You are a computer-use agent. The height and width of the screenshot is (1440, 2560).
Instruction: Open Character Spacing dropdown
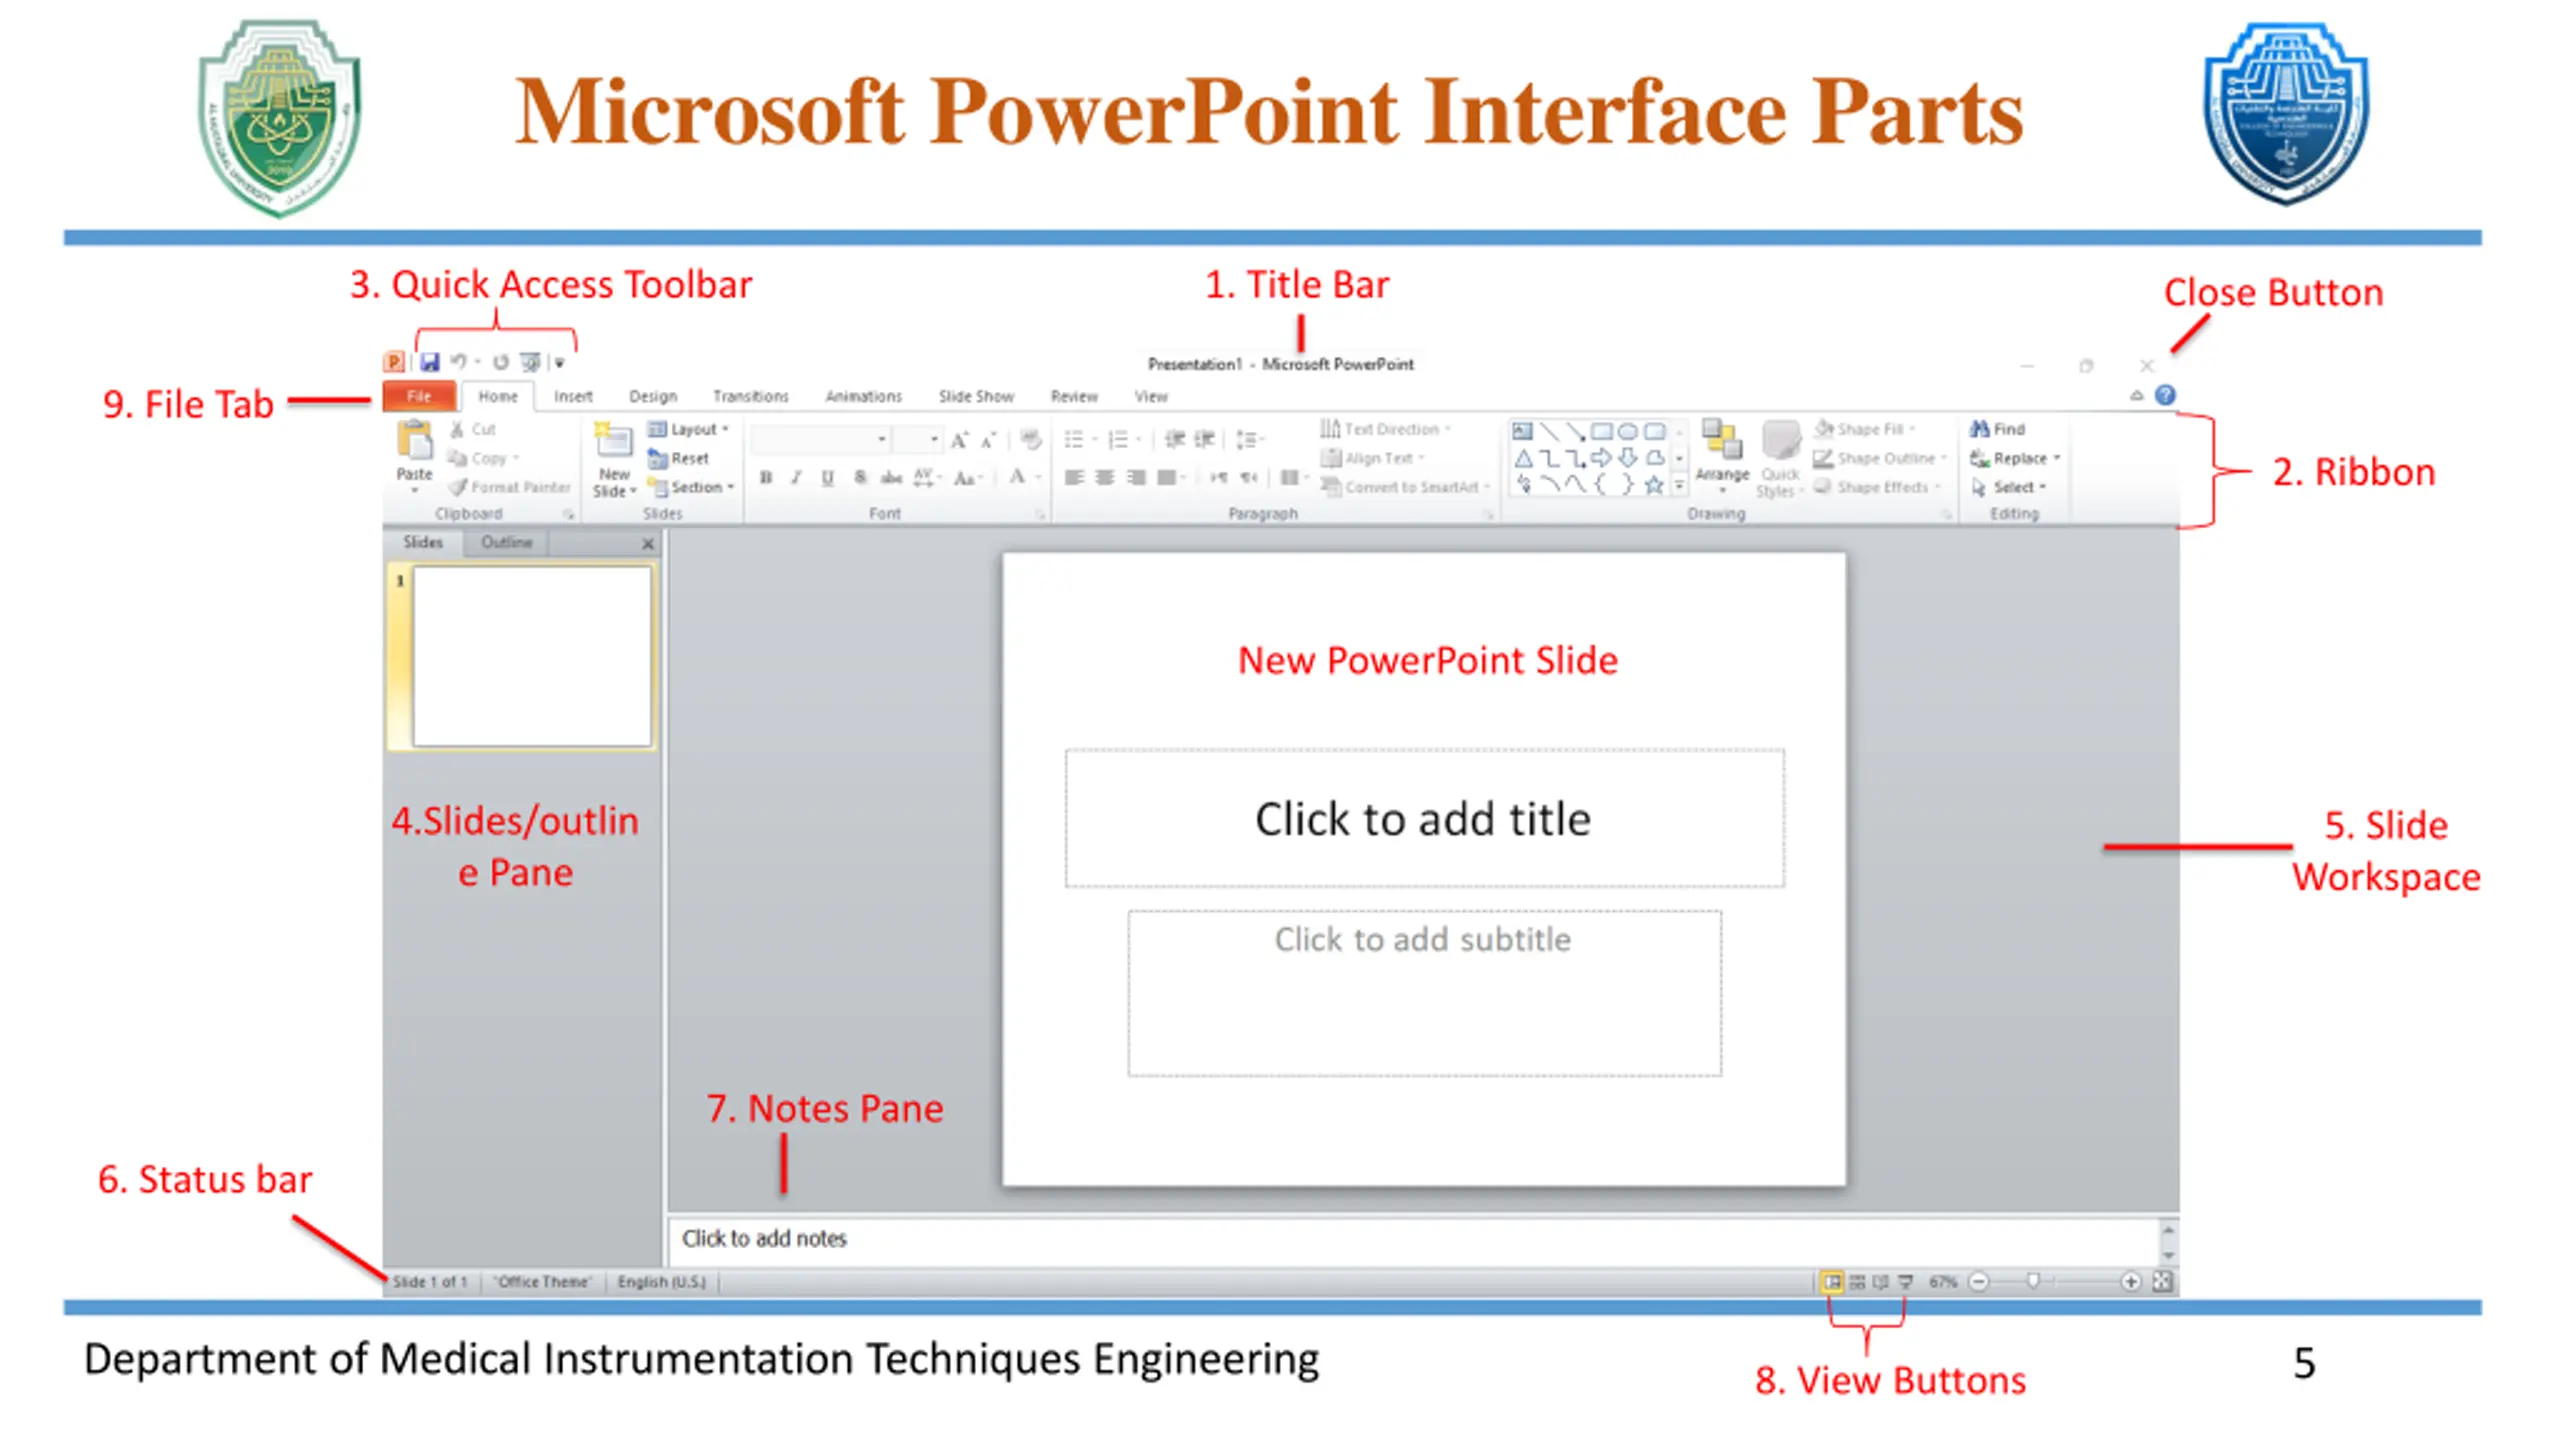pyautogui.click(x=927, y=478)
